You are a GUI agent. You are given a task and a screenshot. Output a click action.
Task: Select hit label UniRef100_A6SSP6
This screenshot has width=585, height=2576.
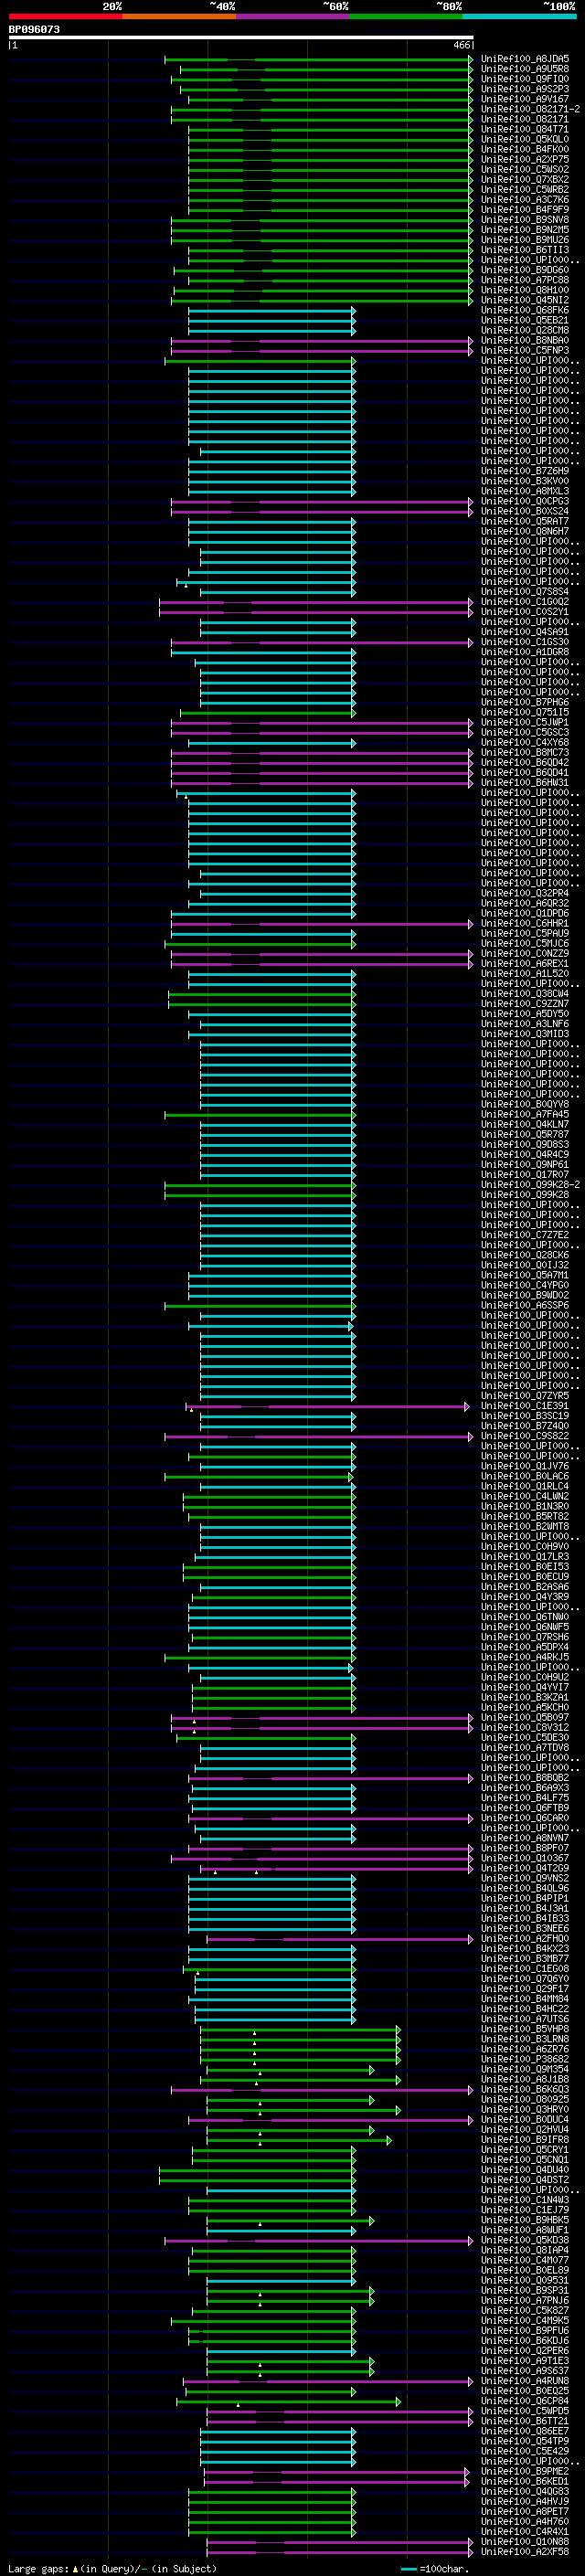coord(525,1306)
